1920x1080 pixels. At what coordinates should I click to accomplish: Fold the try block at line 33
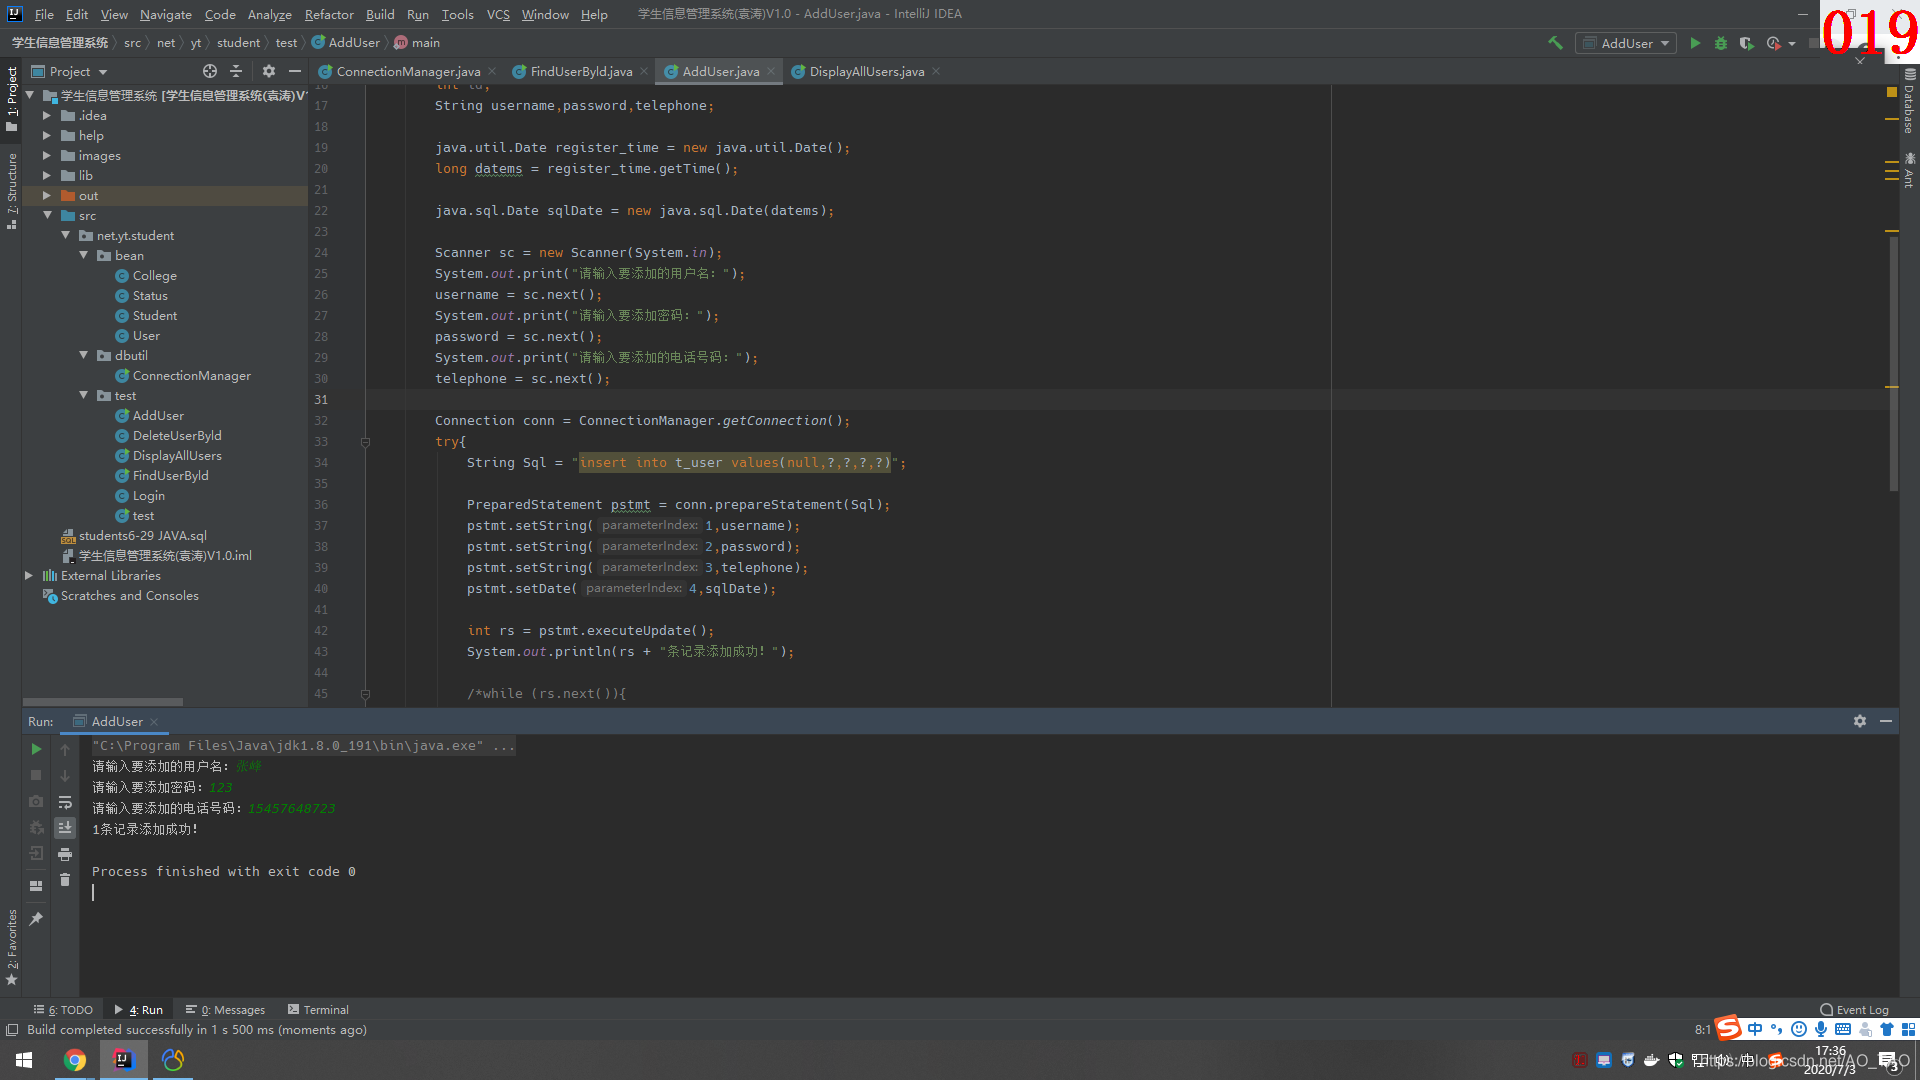(x=365, y=441)
